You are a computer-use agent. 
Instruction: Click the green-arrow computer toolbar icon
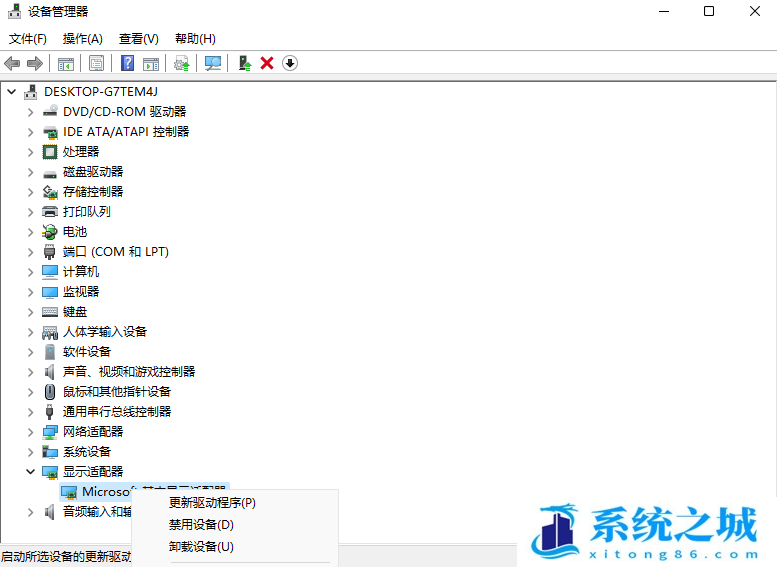pos(245,63)
